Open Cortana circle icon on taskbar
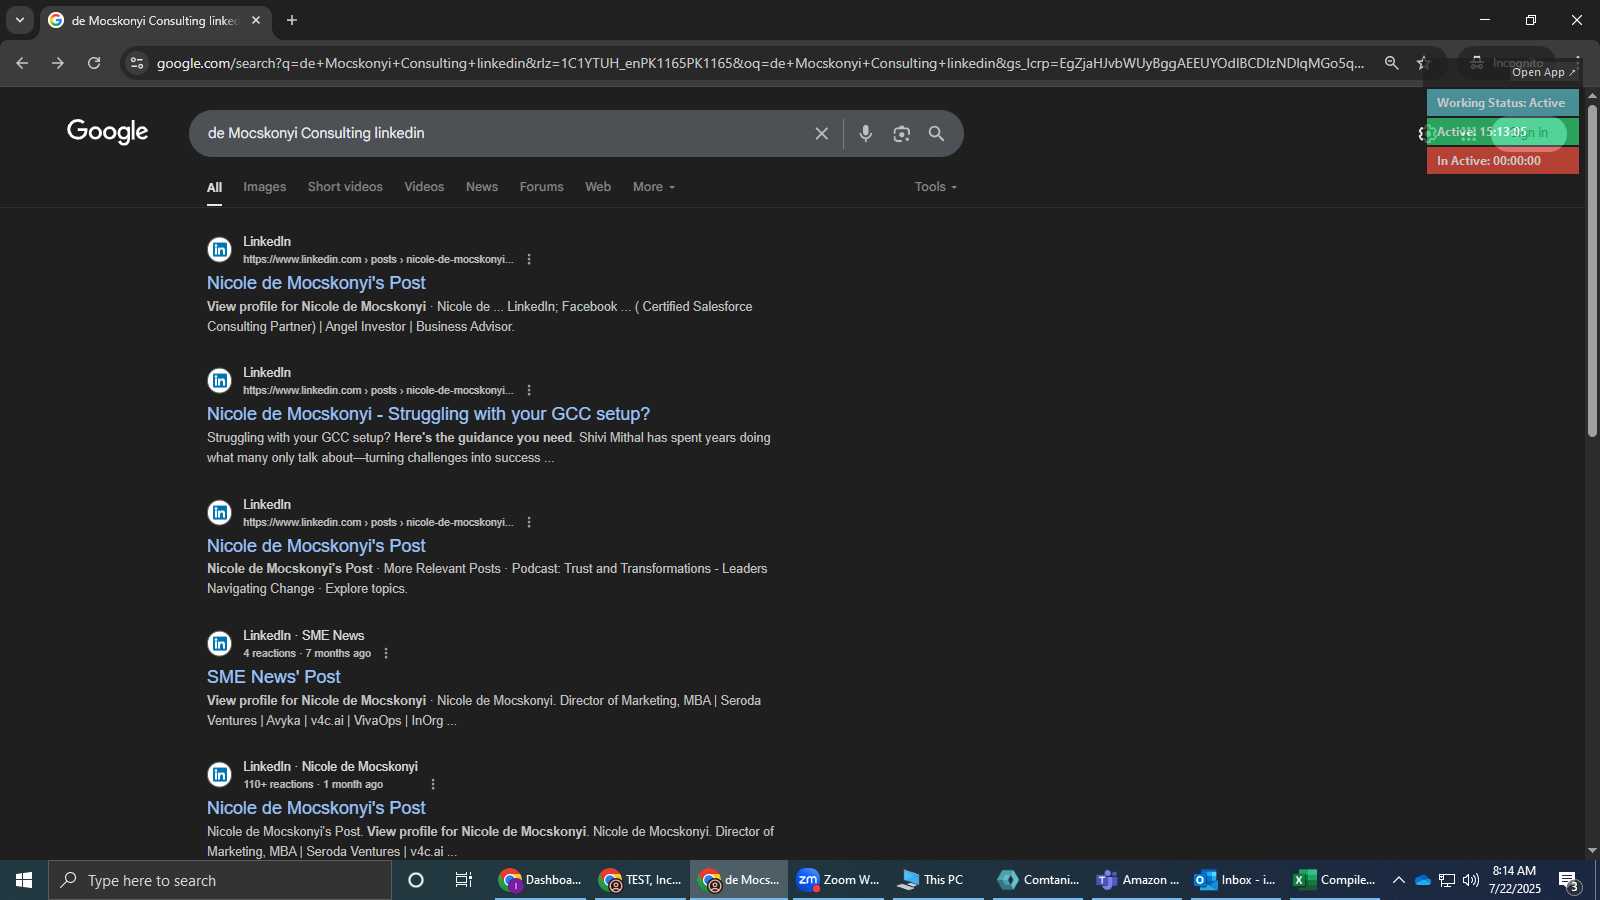 [416, 880]
